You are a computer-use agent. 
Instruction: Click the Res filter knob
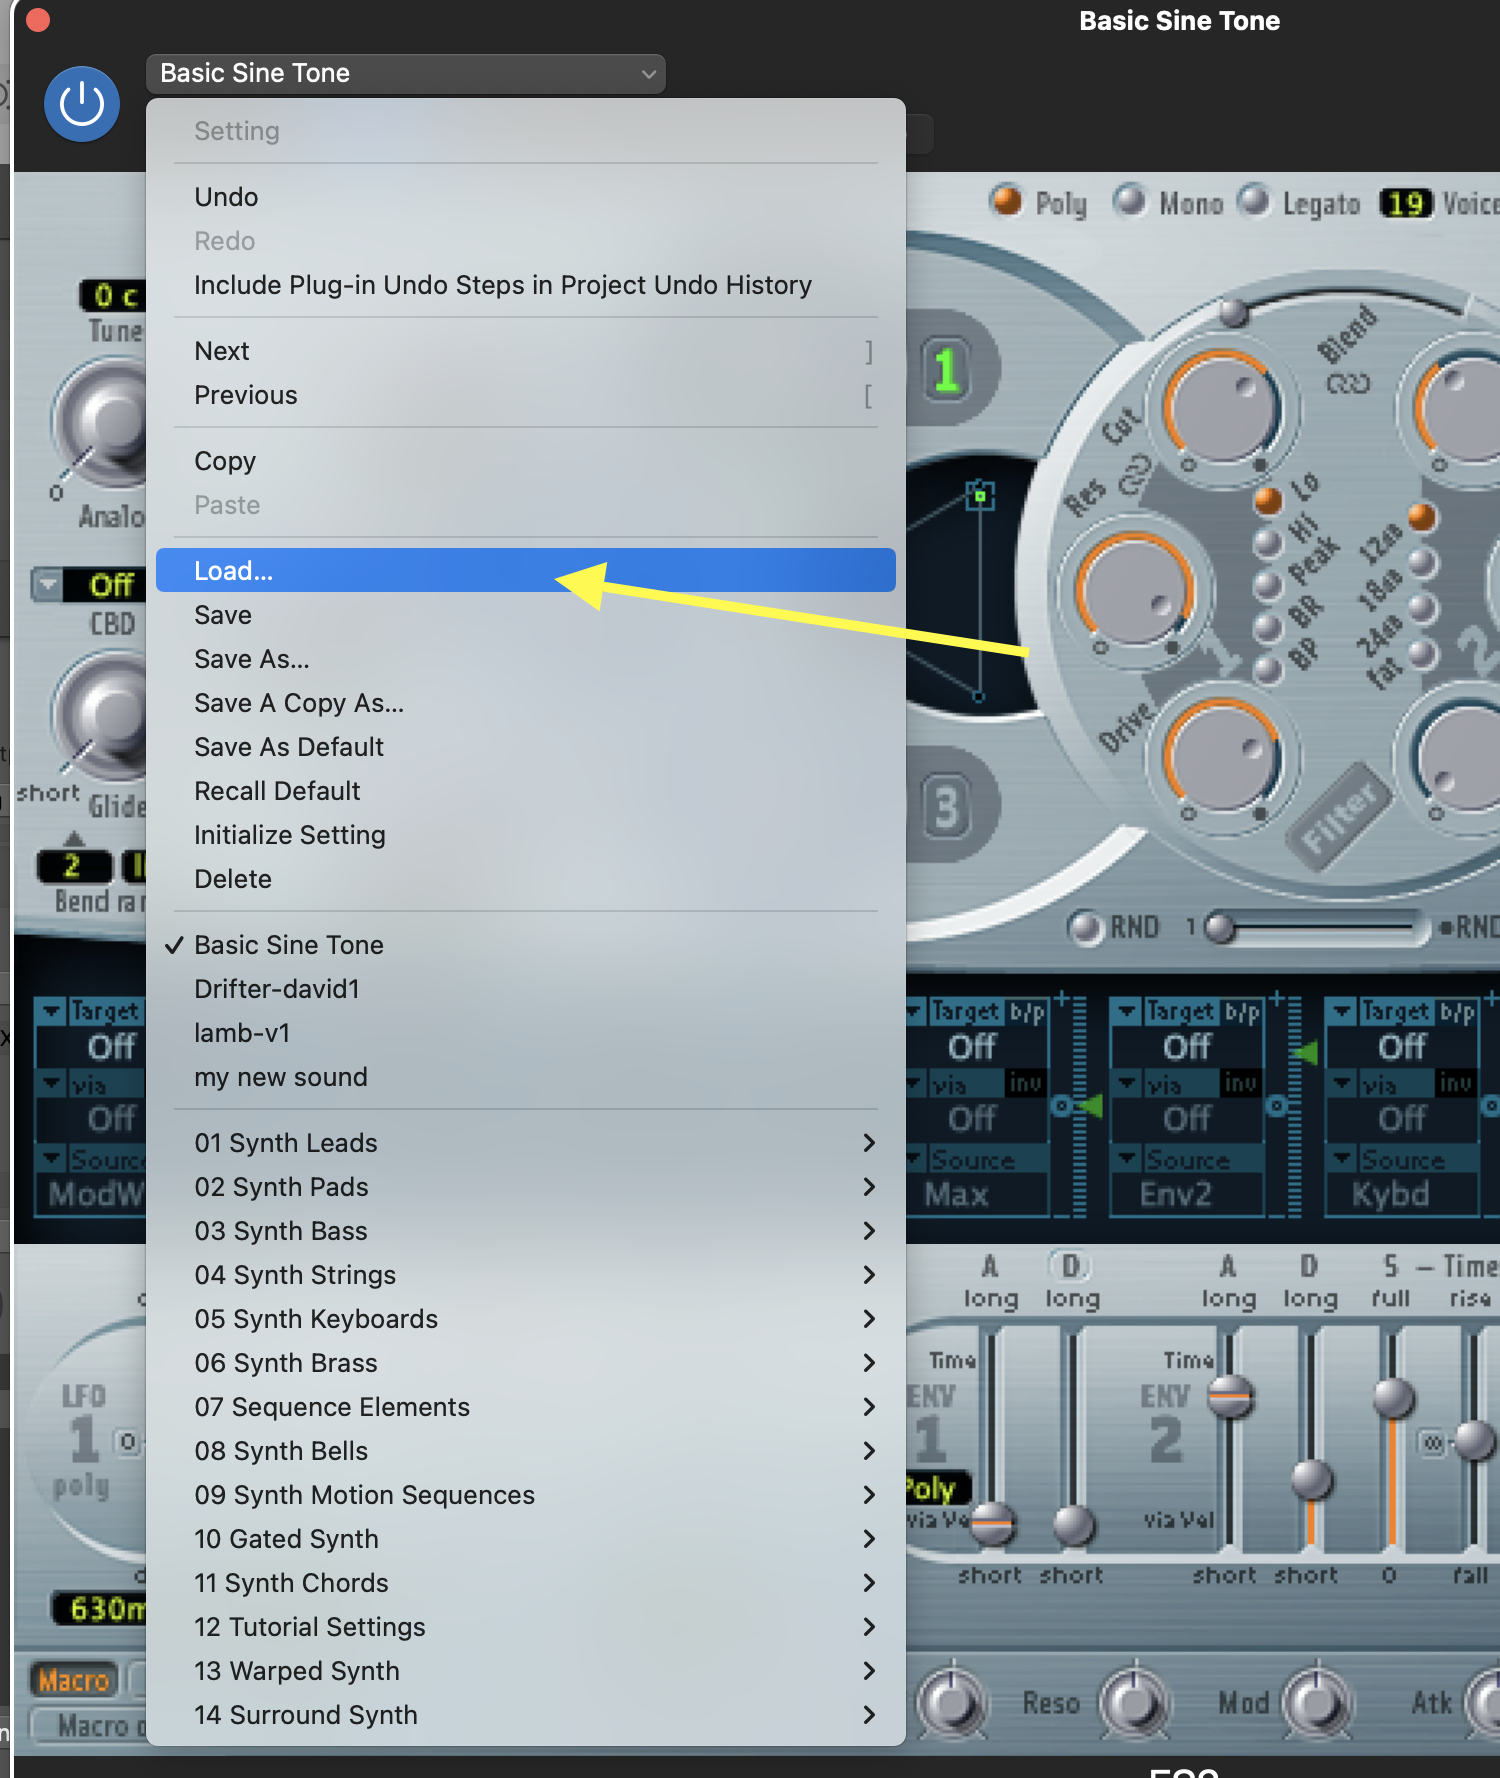click(x=1134, y=591)
